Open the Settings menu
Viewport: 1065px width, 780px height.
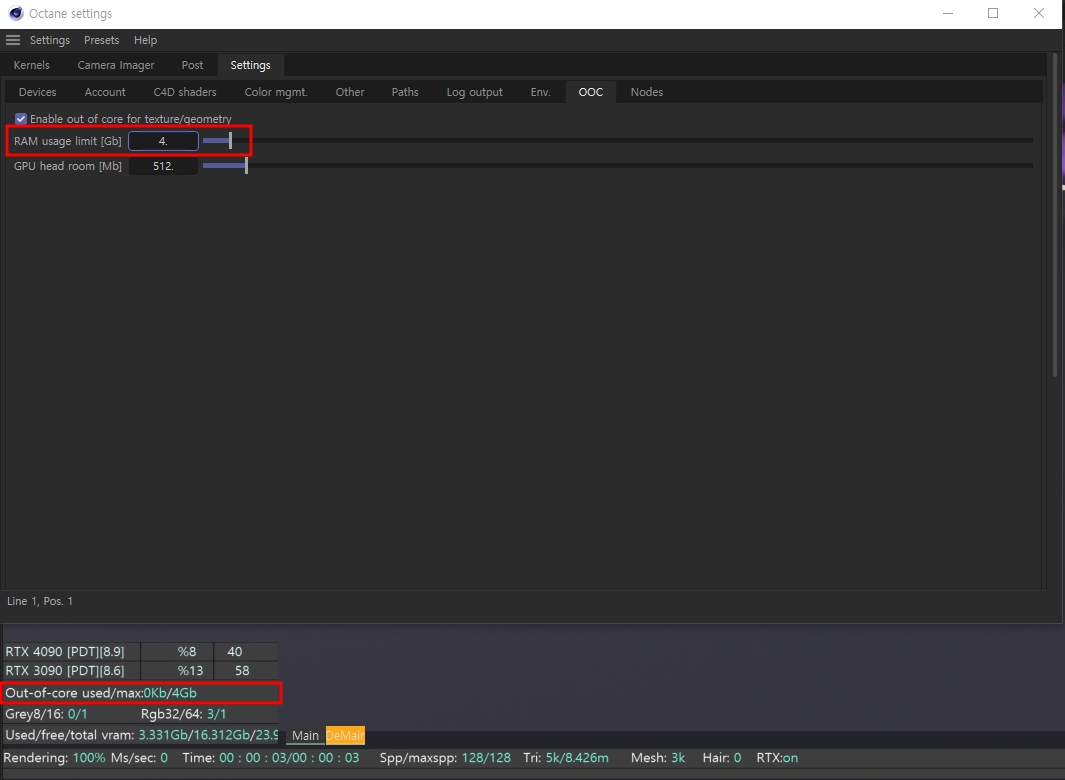50,40
